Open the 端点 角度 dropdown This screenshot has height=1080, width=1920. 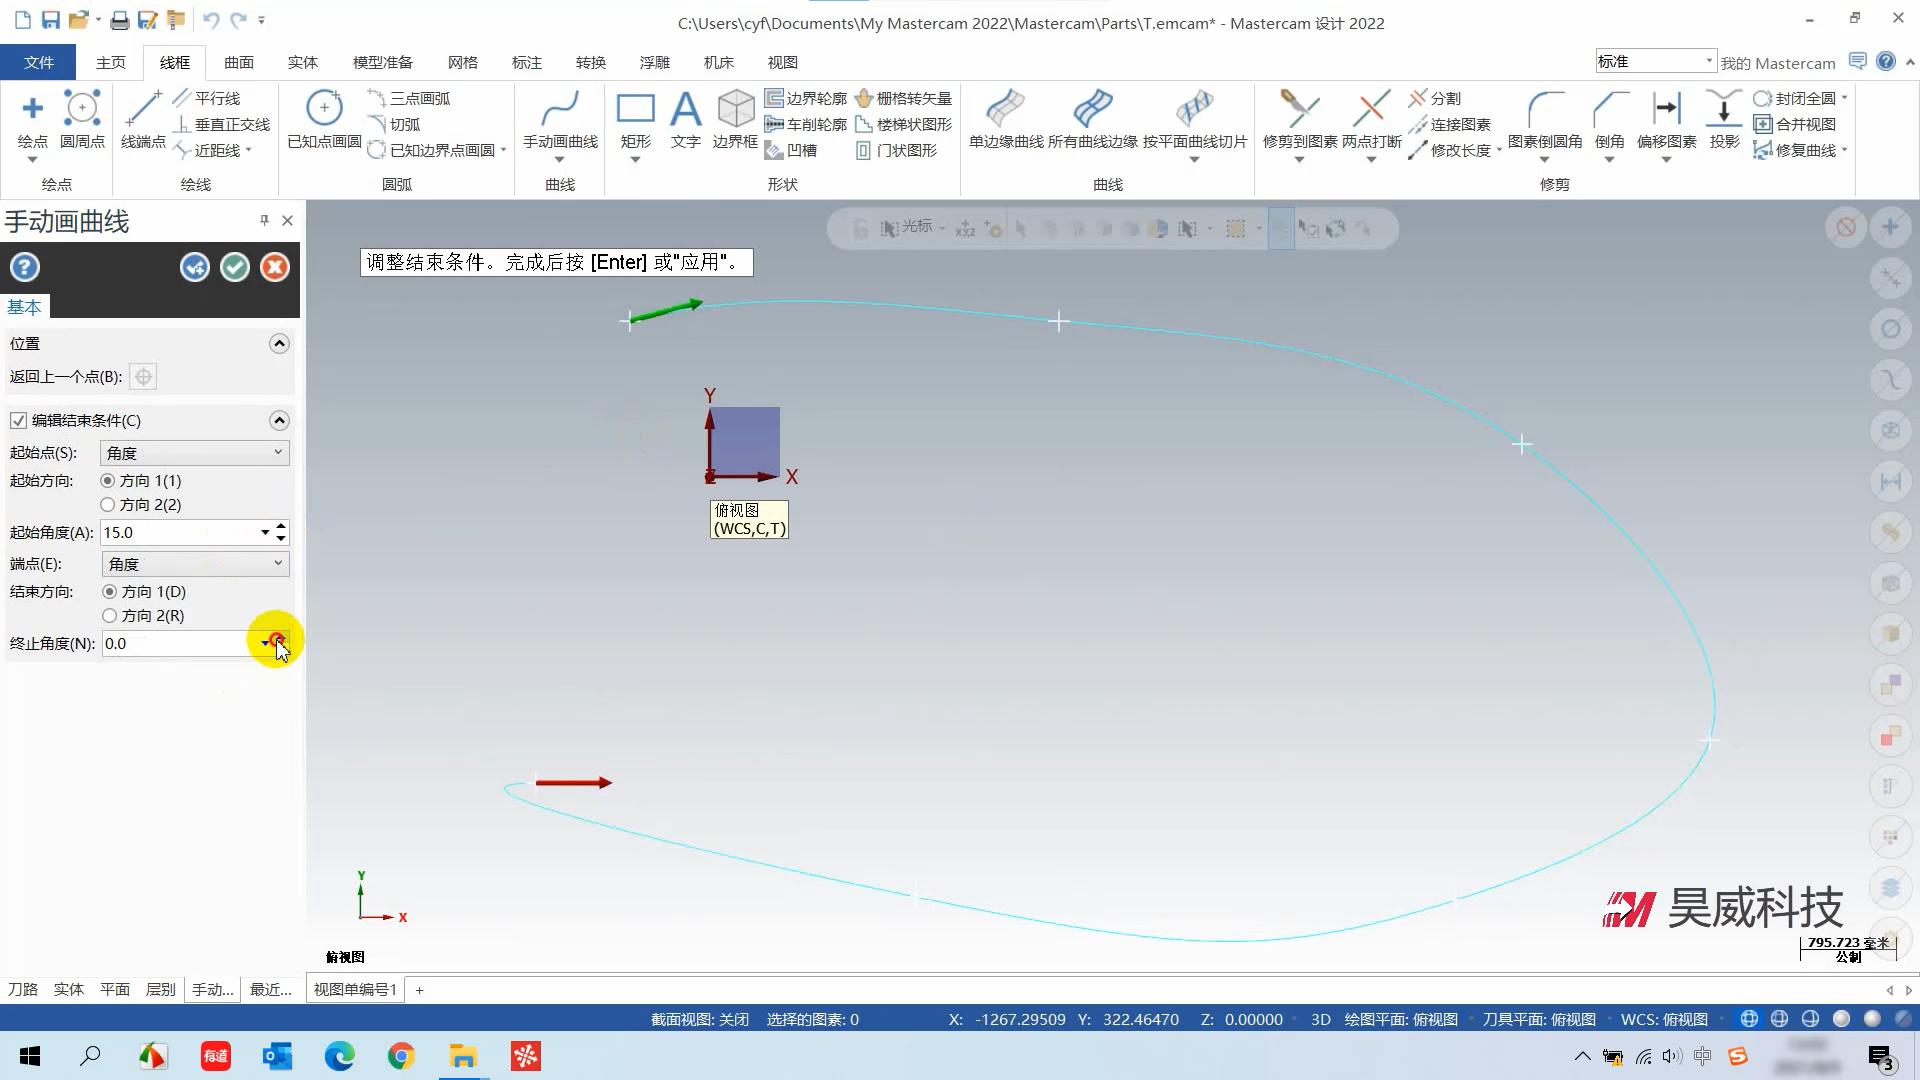click(195, 564)
